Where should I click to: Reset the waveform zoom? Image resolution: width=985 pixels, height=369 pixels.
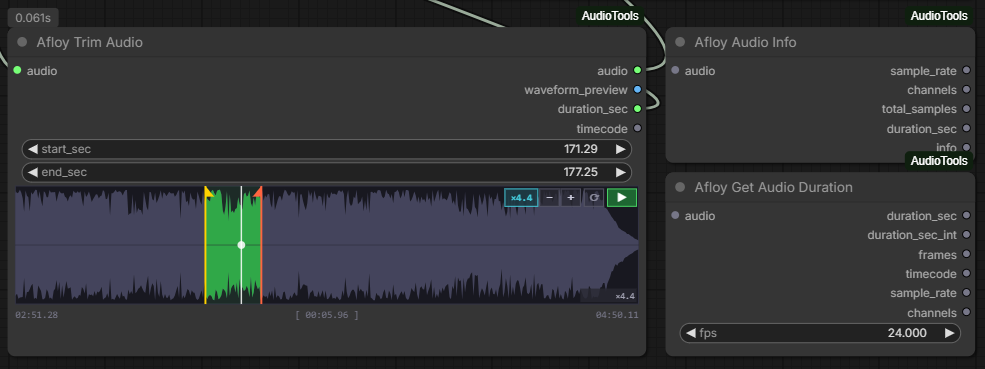pyautogui.click(x=593, y=197)
